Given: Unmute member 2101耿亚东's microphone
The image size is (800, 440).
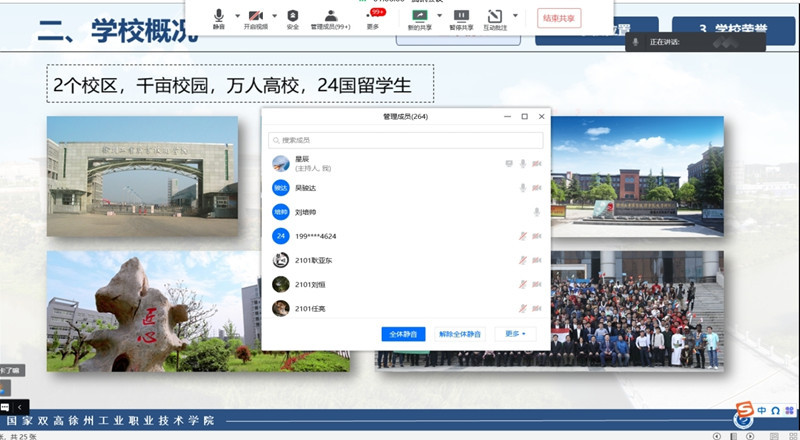Looking at the screenshot, I should tap(522, 260).
